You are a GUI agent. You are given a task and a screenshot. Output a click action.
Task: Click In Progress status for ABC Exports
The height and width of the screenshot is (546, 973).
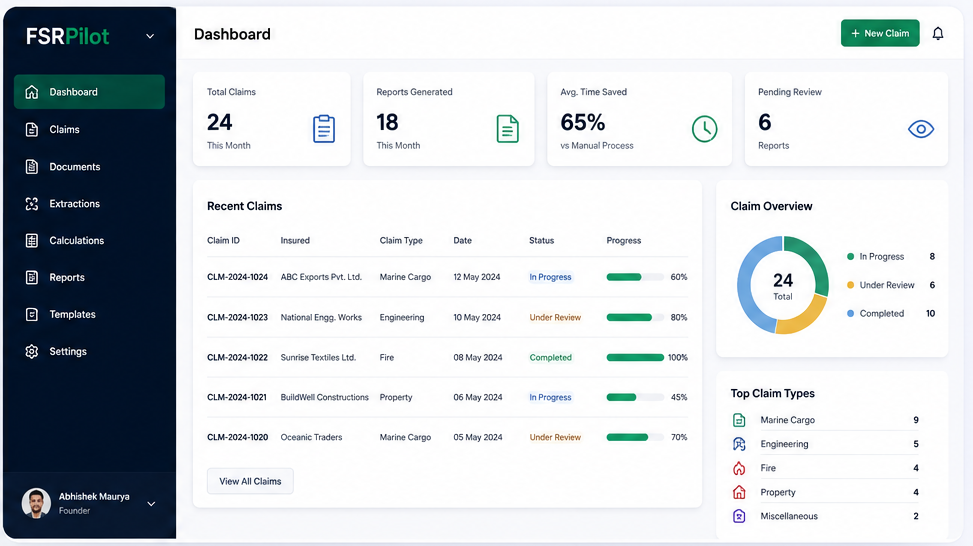pos(550,277)
